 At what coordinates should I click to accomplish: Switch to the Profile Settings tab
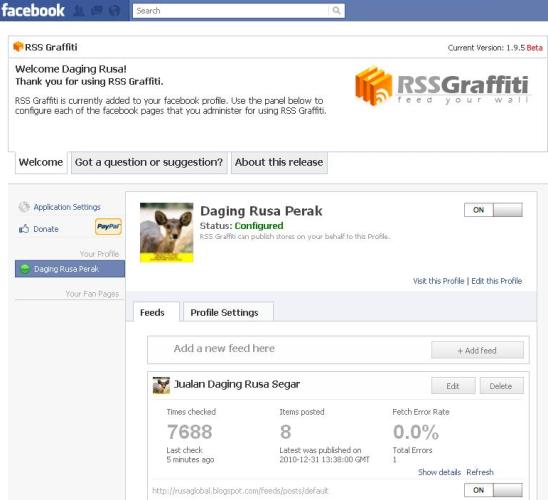[x=228, y=312]
